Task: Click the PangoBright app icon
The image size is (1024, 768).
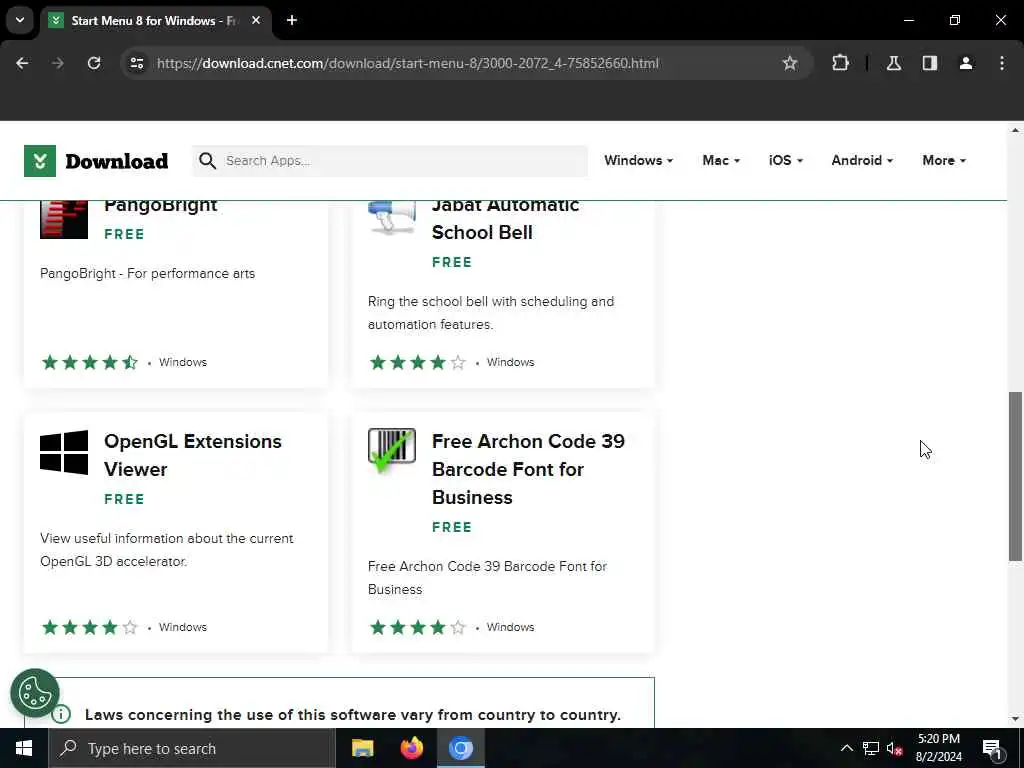Action: coord(64,219)
